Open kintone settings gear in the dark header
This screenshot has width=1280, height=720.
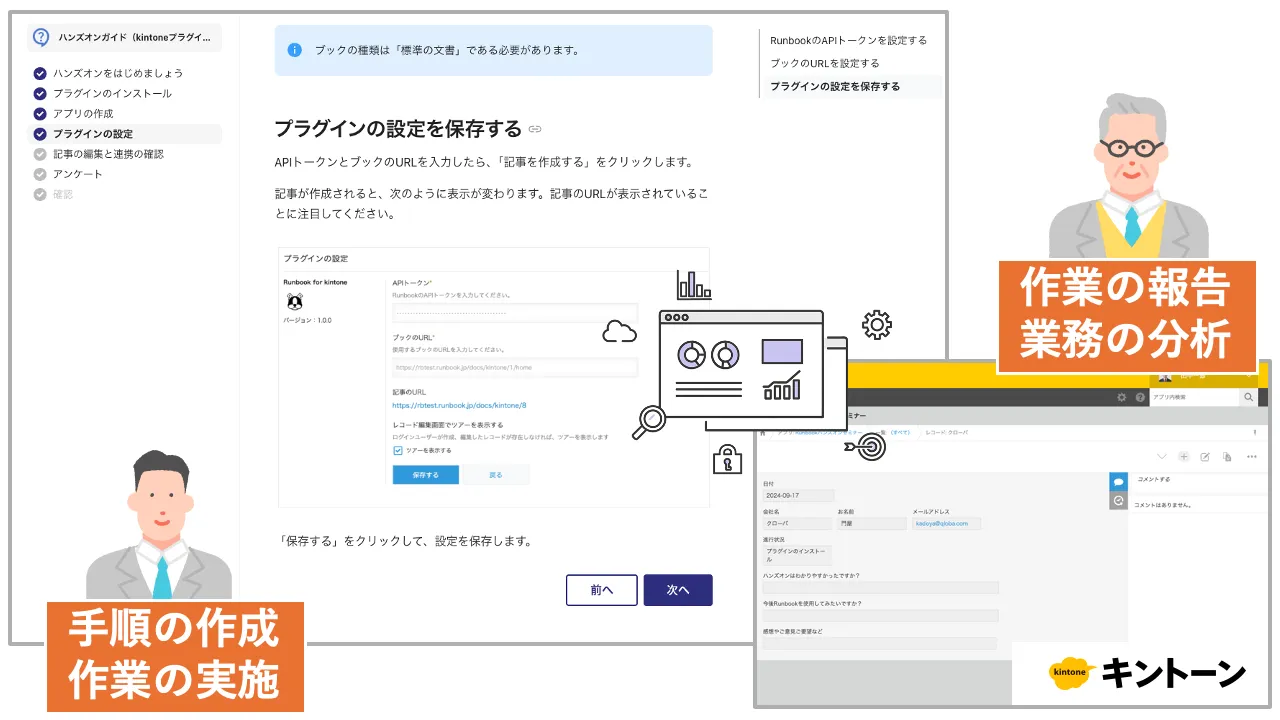(1122, 397)
